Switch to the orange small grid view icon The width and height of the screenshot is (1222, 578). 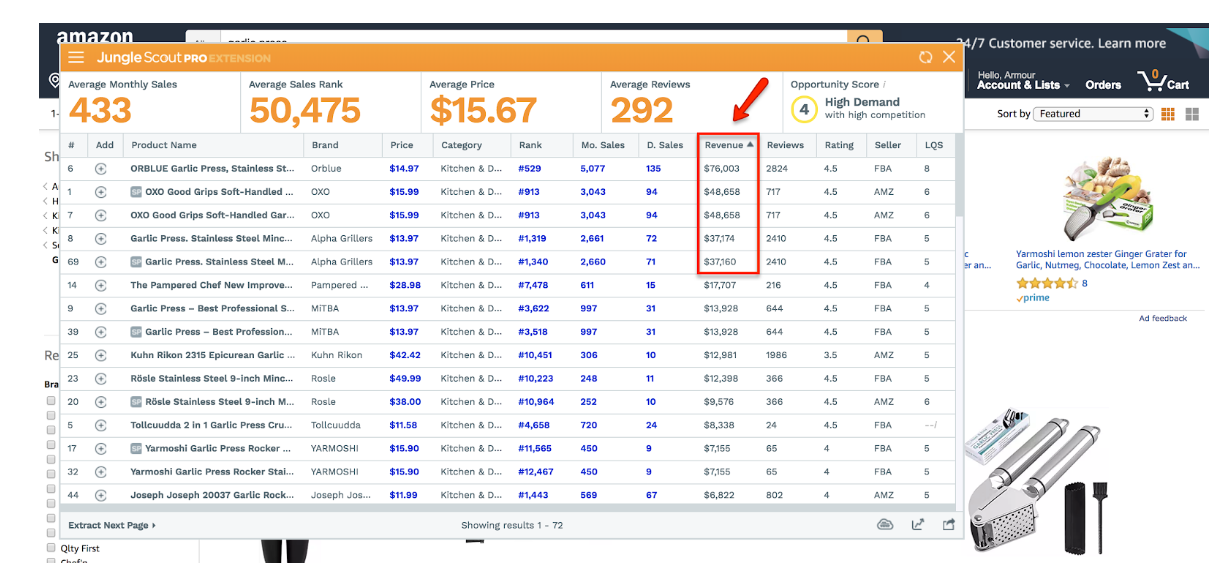[1168, 114]
